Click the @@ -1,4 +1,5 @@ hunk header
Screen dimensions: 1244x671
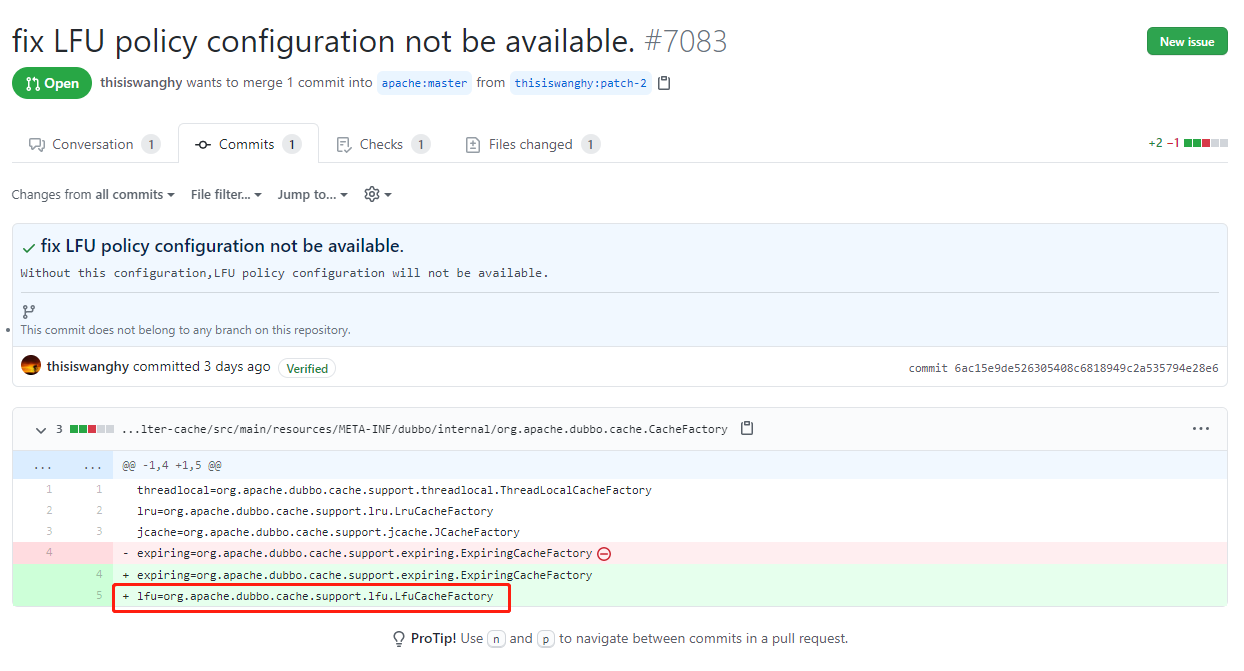[x=172, y=466]
